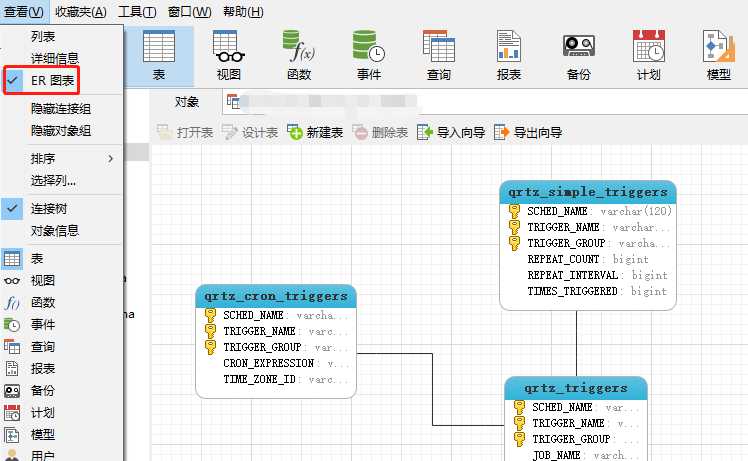Open the 帮助(H) menu
The image size is (748, 461).
[243, 11]
